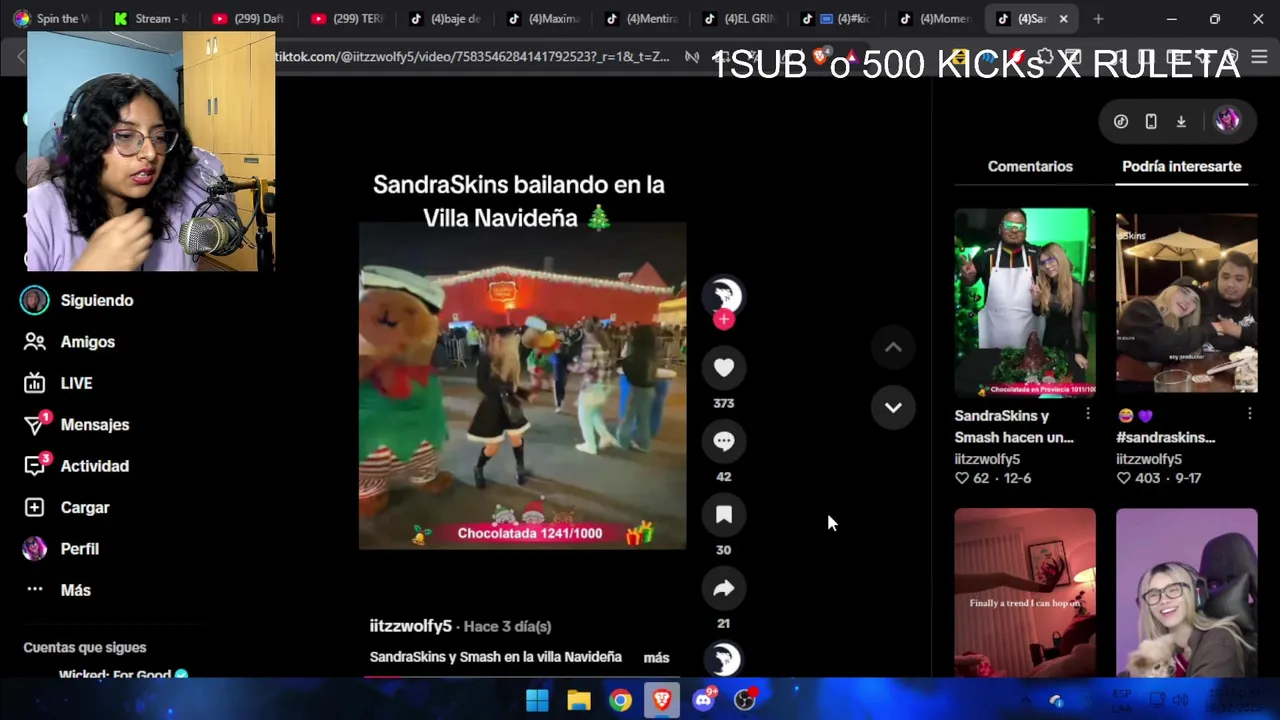The height and width of the screenshot is (720, 1280).
Task: Open File Explorer from the taskbar
Action: click(x=579, y=700)
